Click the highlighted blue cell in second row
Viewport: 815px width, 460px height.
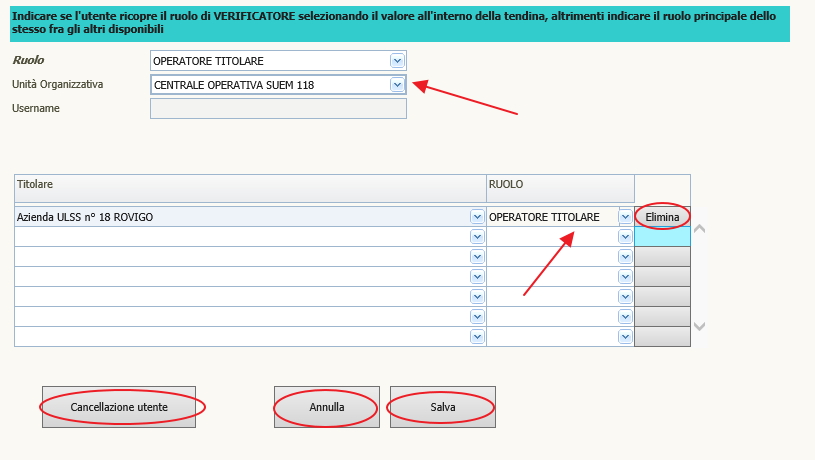662,237
